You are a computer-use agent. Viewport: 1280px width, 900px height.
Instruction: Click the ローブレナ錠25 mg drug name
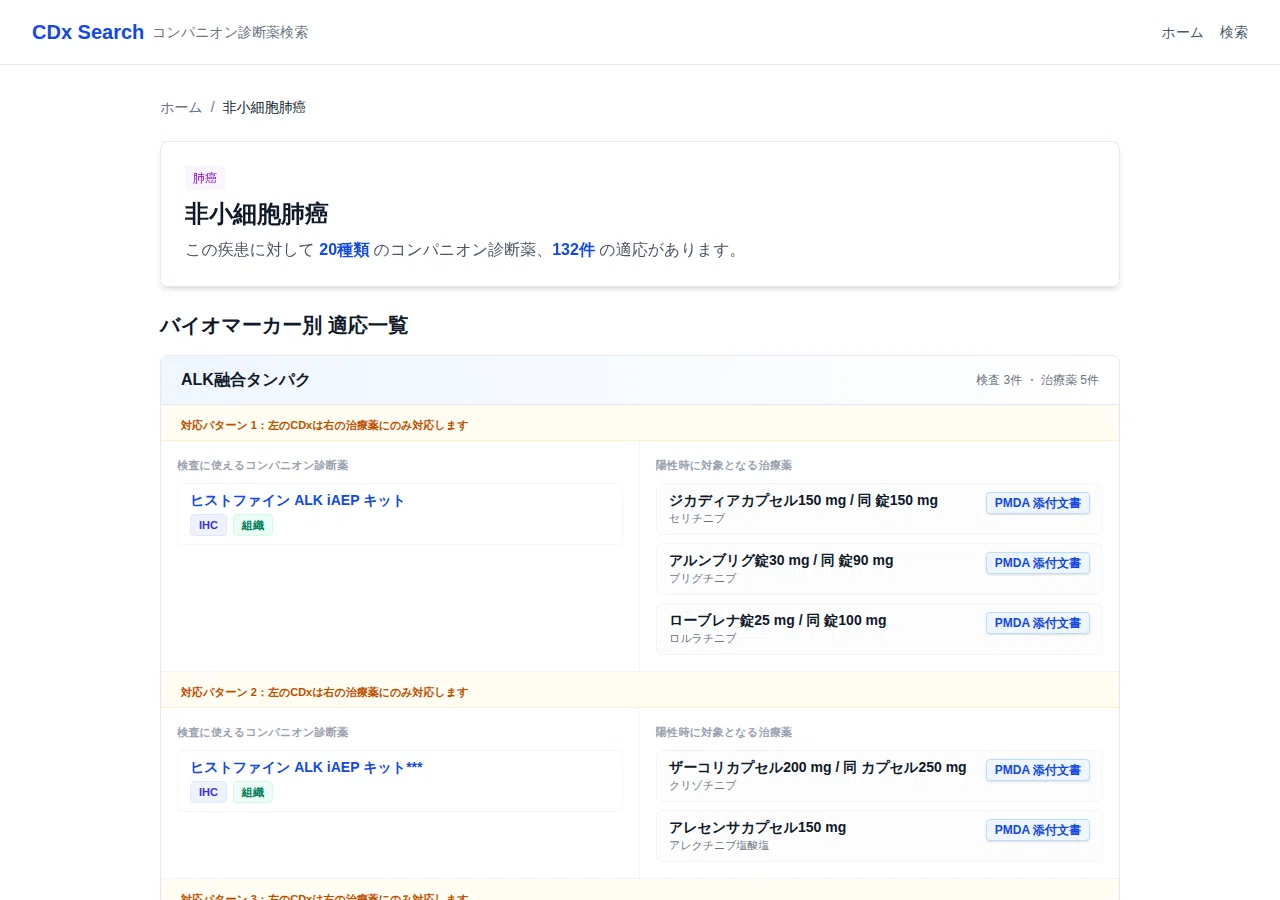click(x=778, y=620)
